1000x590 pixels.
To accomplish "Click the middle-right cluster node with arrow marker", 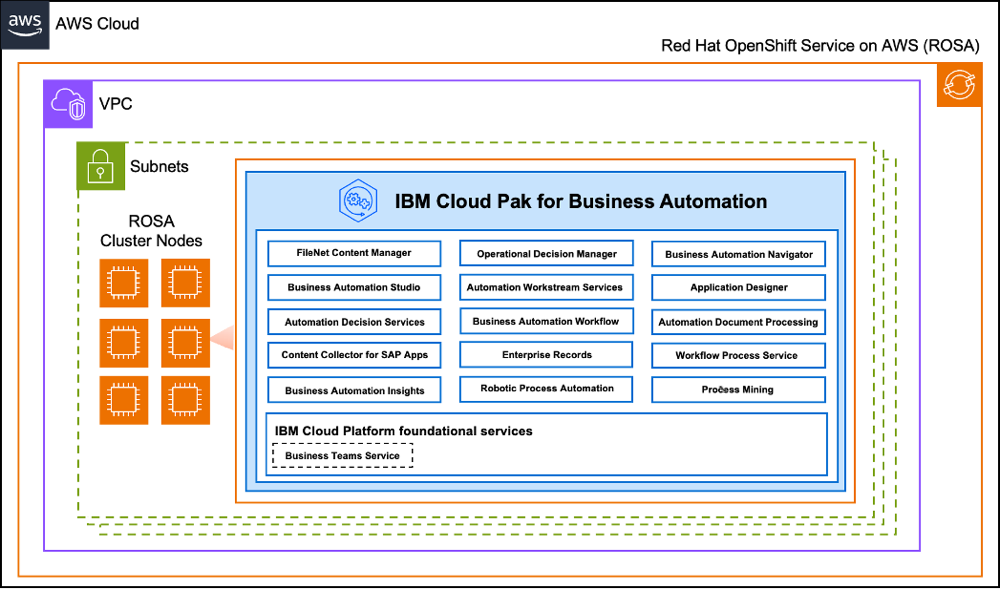I will coord(185,342).
